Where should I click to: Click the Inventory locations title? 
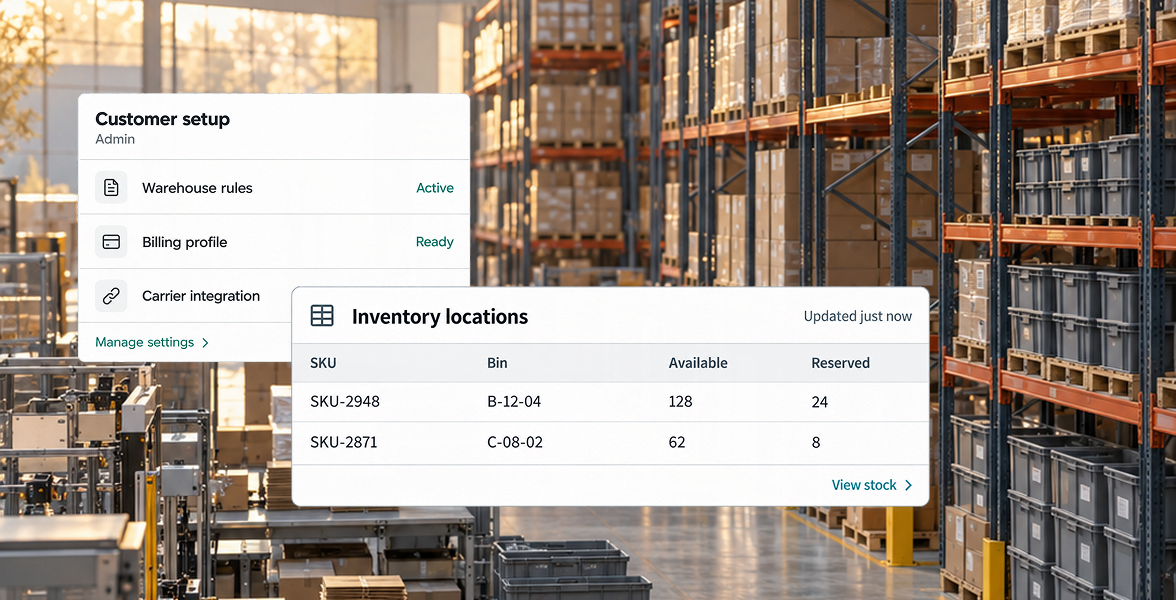point(440,316)
